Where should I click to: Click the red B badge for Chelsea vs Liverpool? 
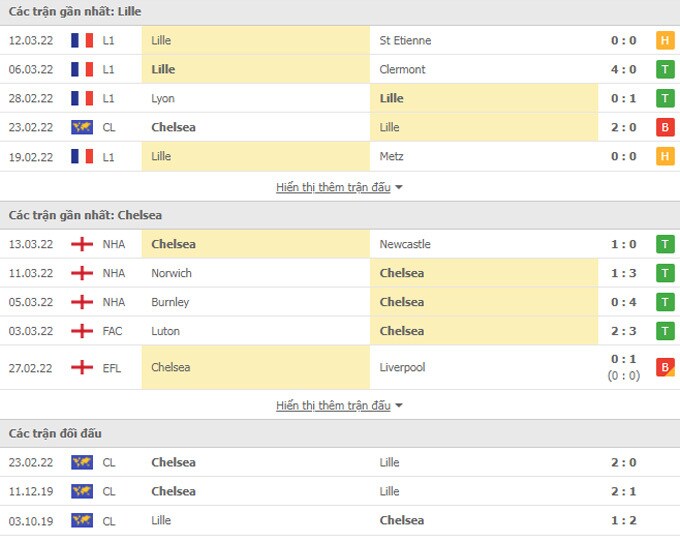pos(664,368)
